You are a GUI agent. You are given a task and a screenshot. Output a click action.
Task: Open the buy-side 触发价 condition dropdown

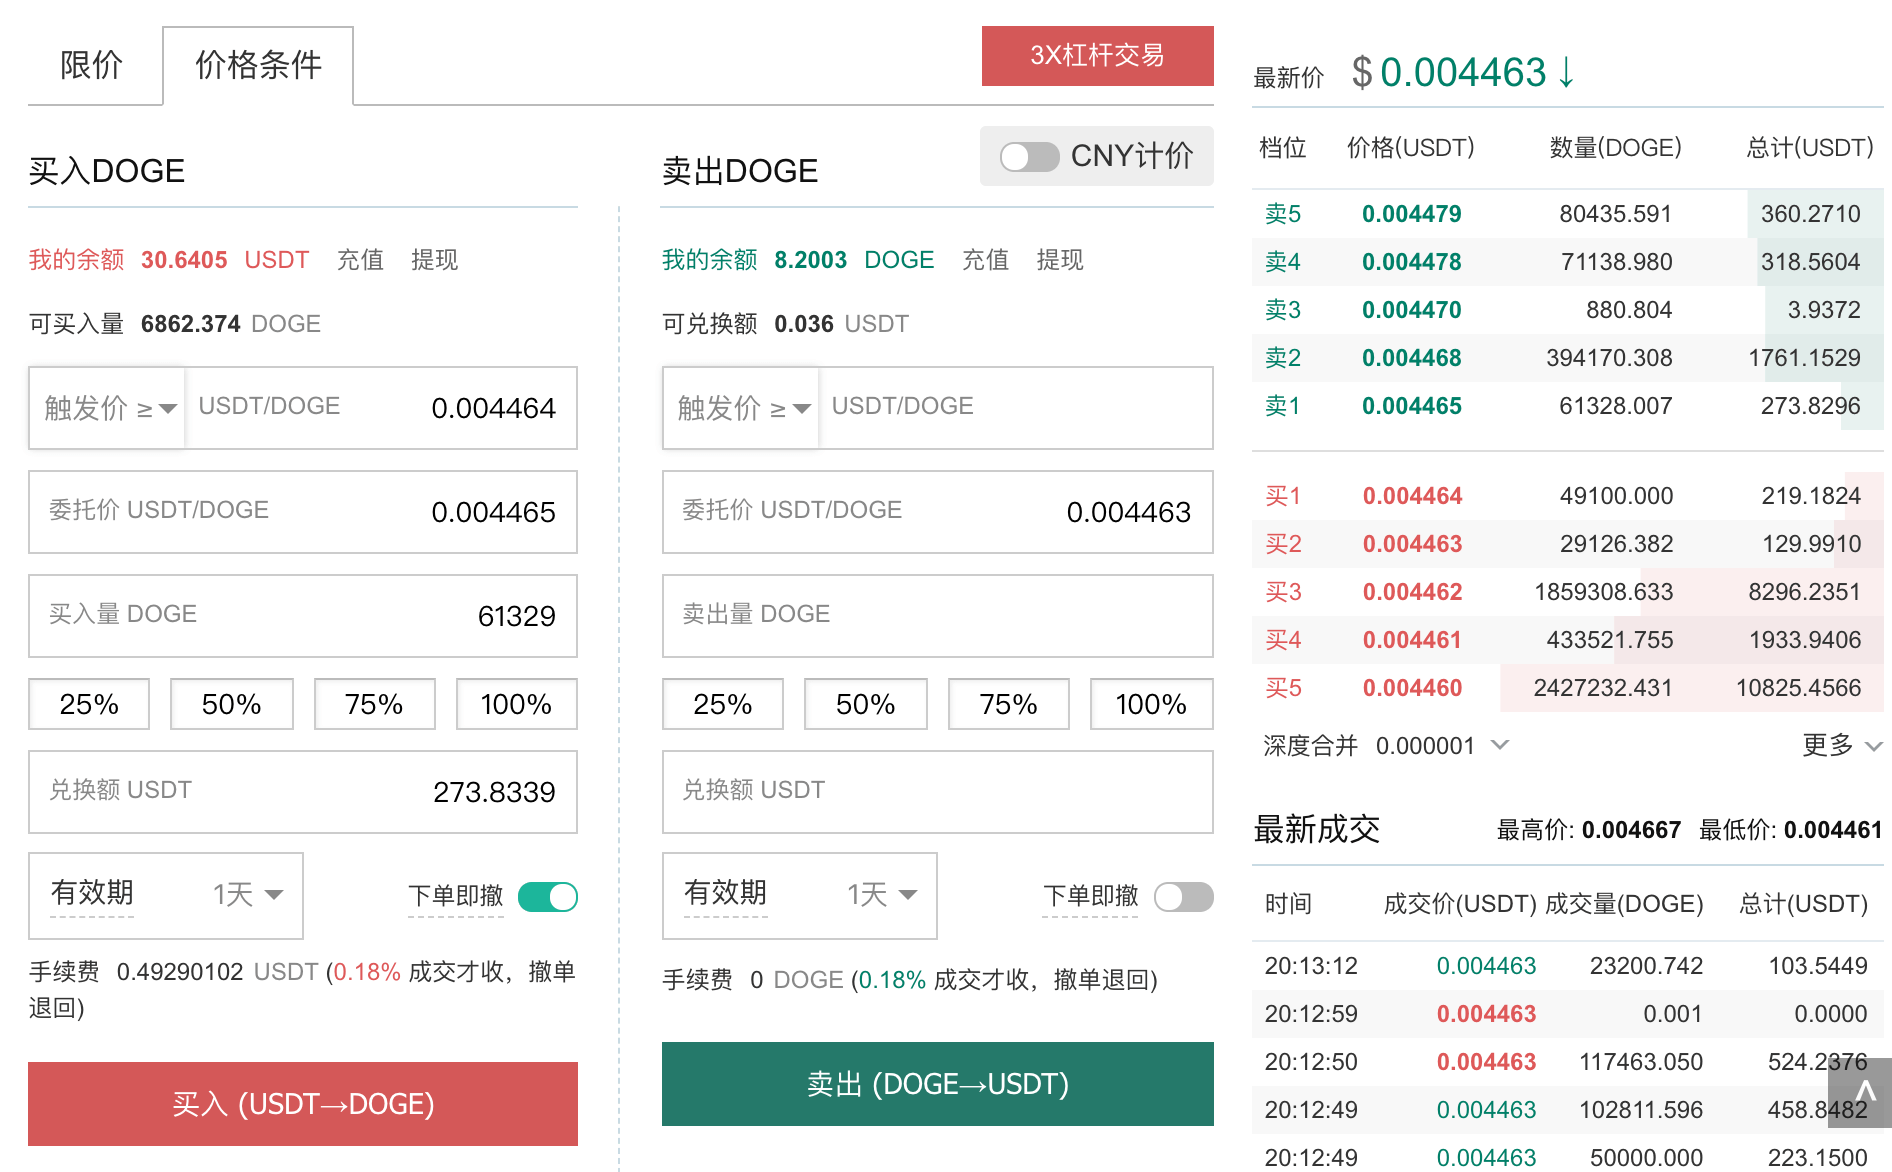tap(108, 408)
